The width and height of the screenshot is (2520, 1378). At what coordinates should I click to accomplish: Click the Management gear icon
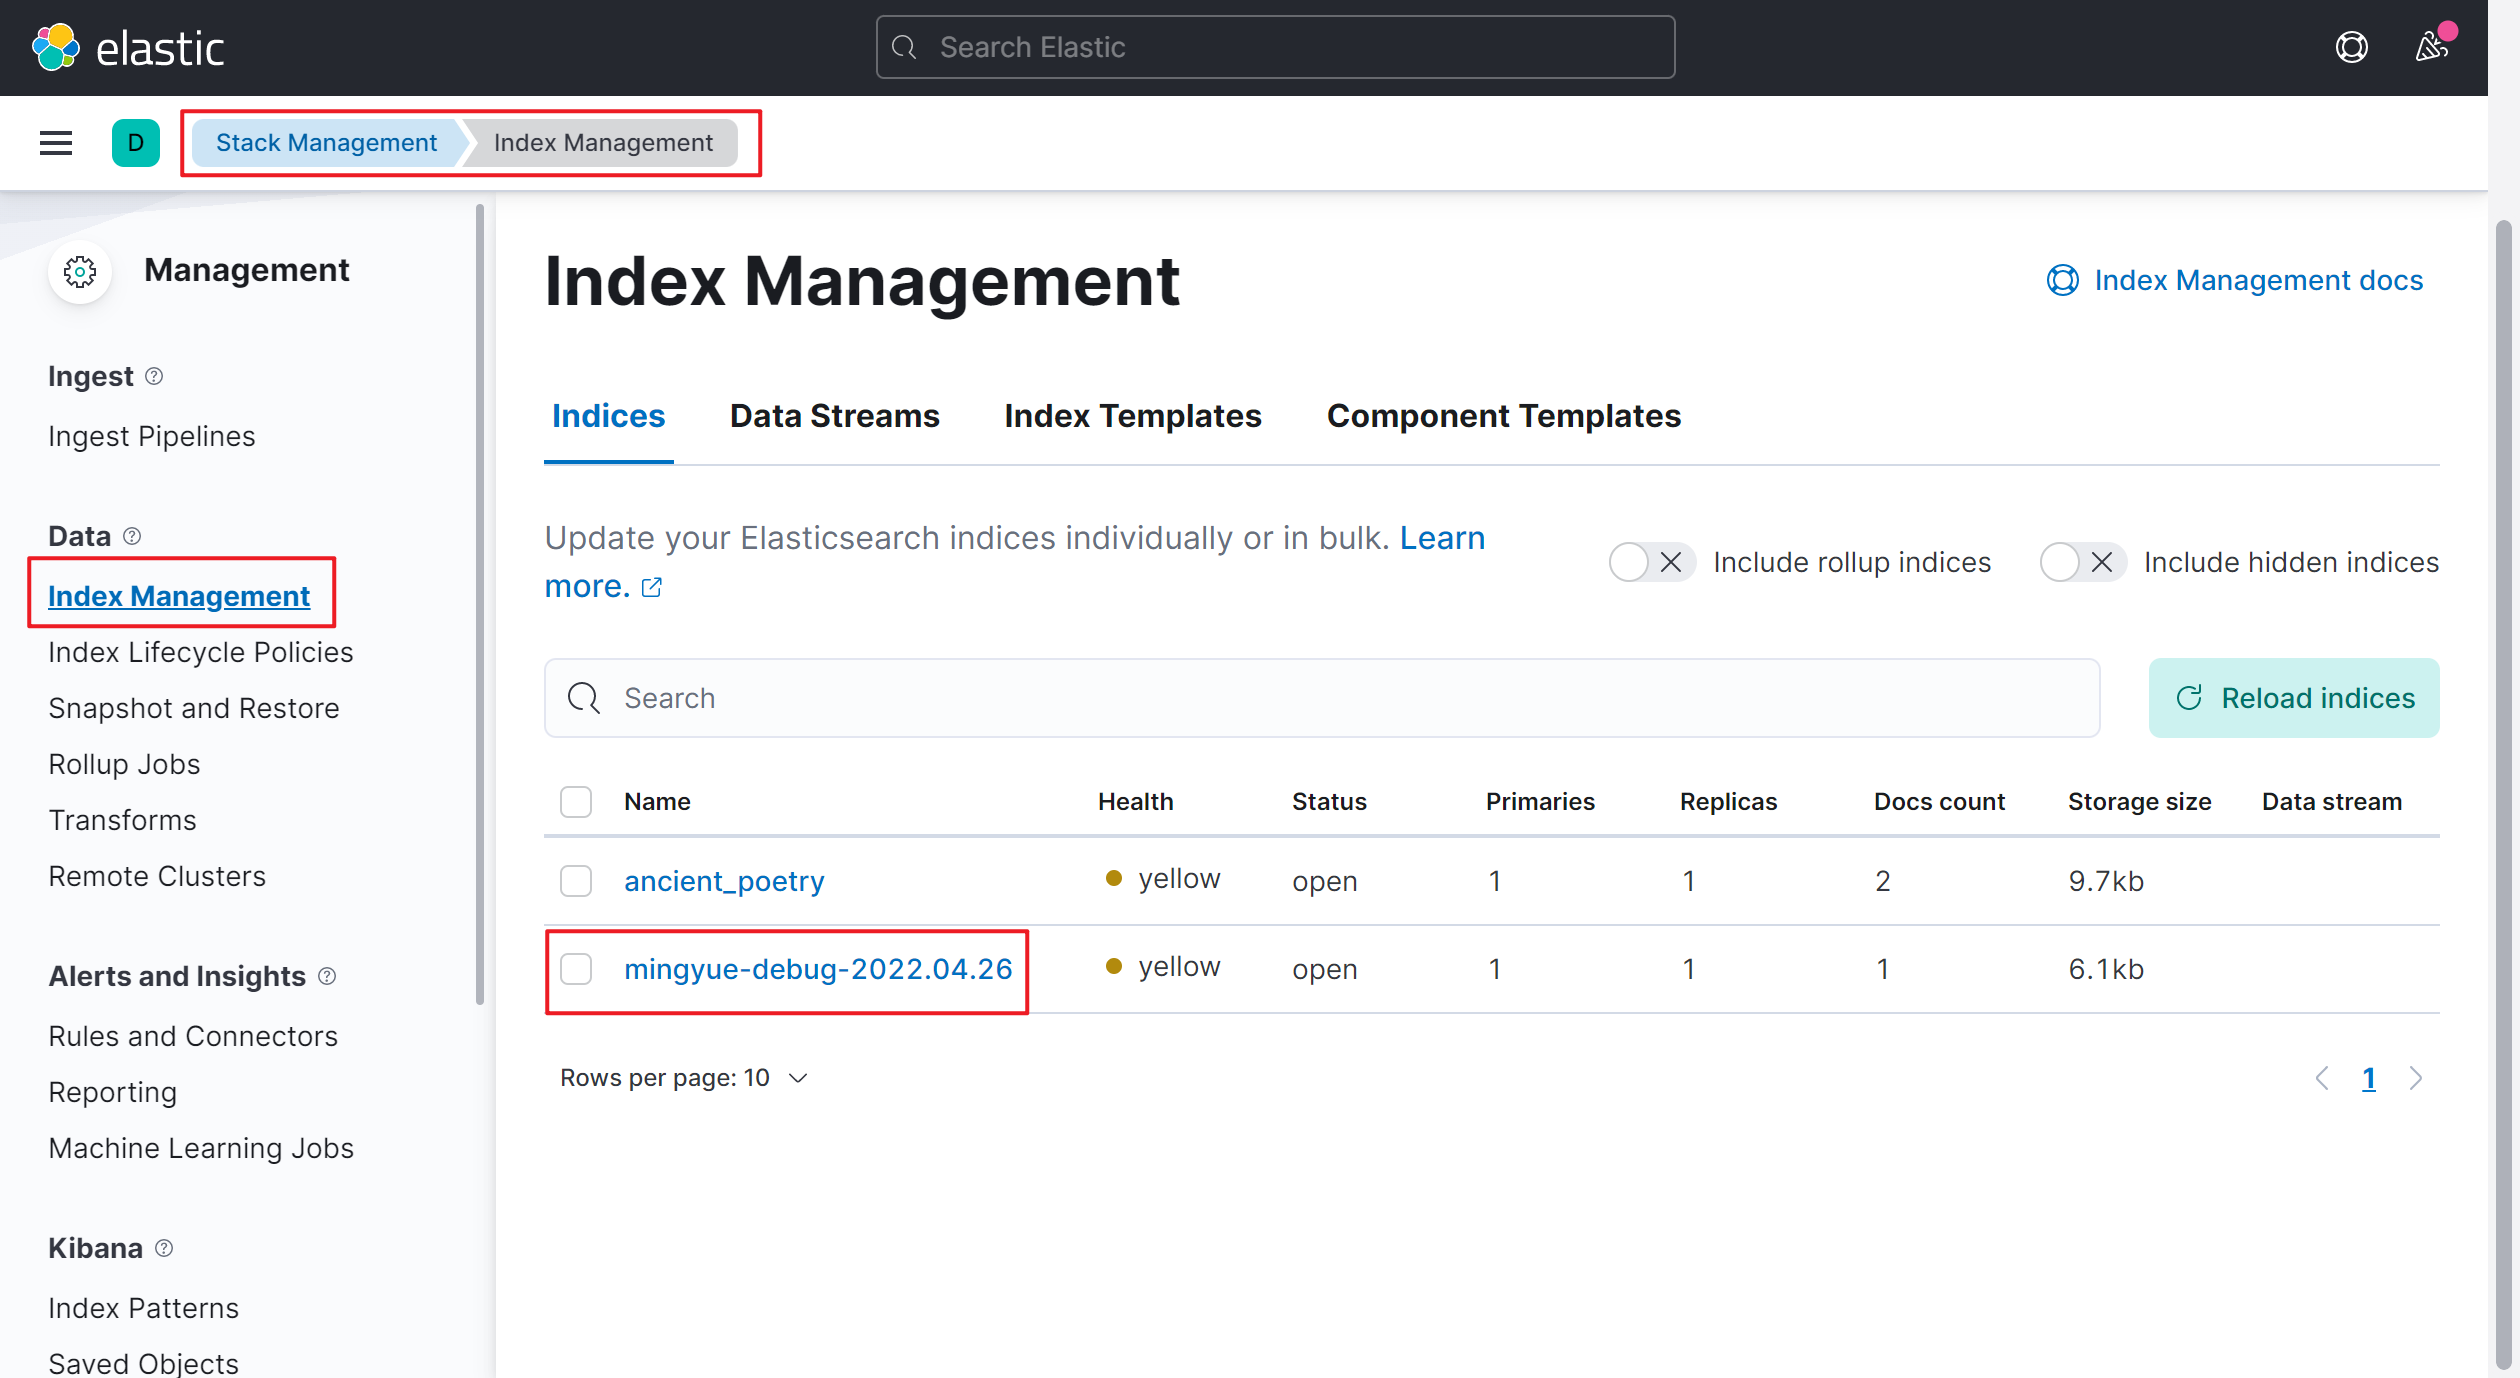80,270
